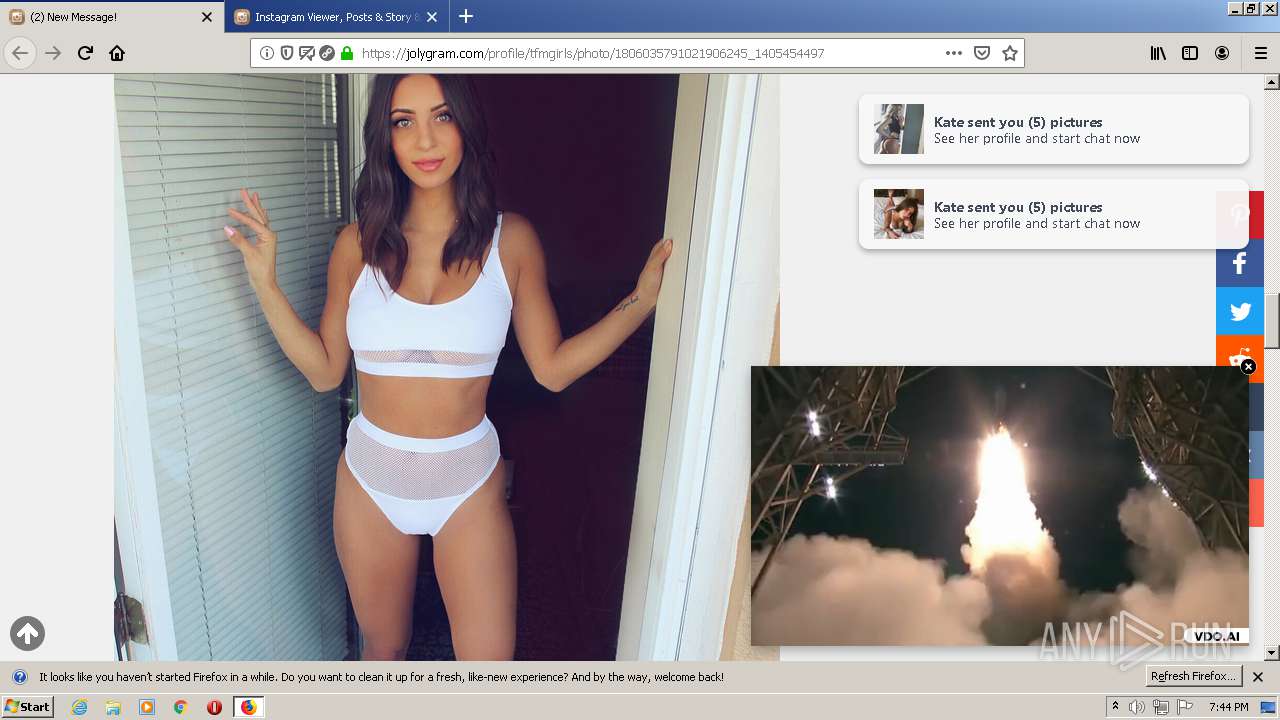Switch to Instagram Viewer tab
Image resolution: width=1280 pixels, height=720 pixels.
[x=337, y=17]
